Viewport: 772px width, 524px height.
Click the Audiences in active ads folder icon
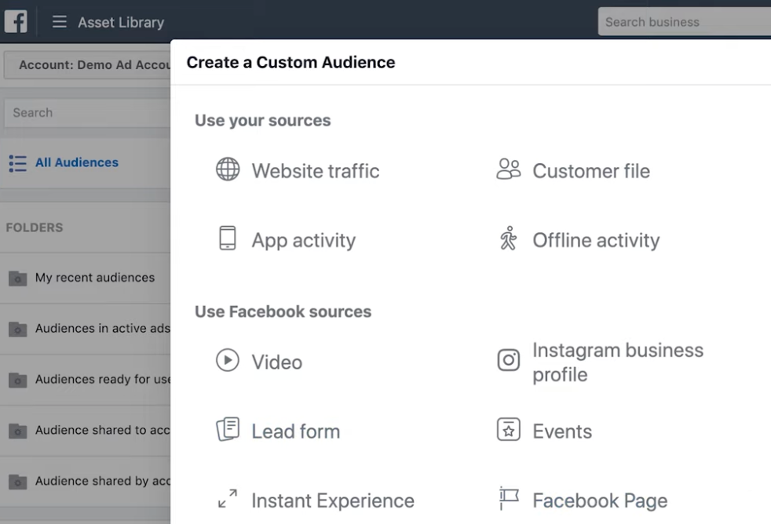(x=18, y=329)
